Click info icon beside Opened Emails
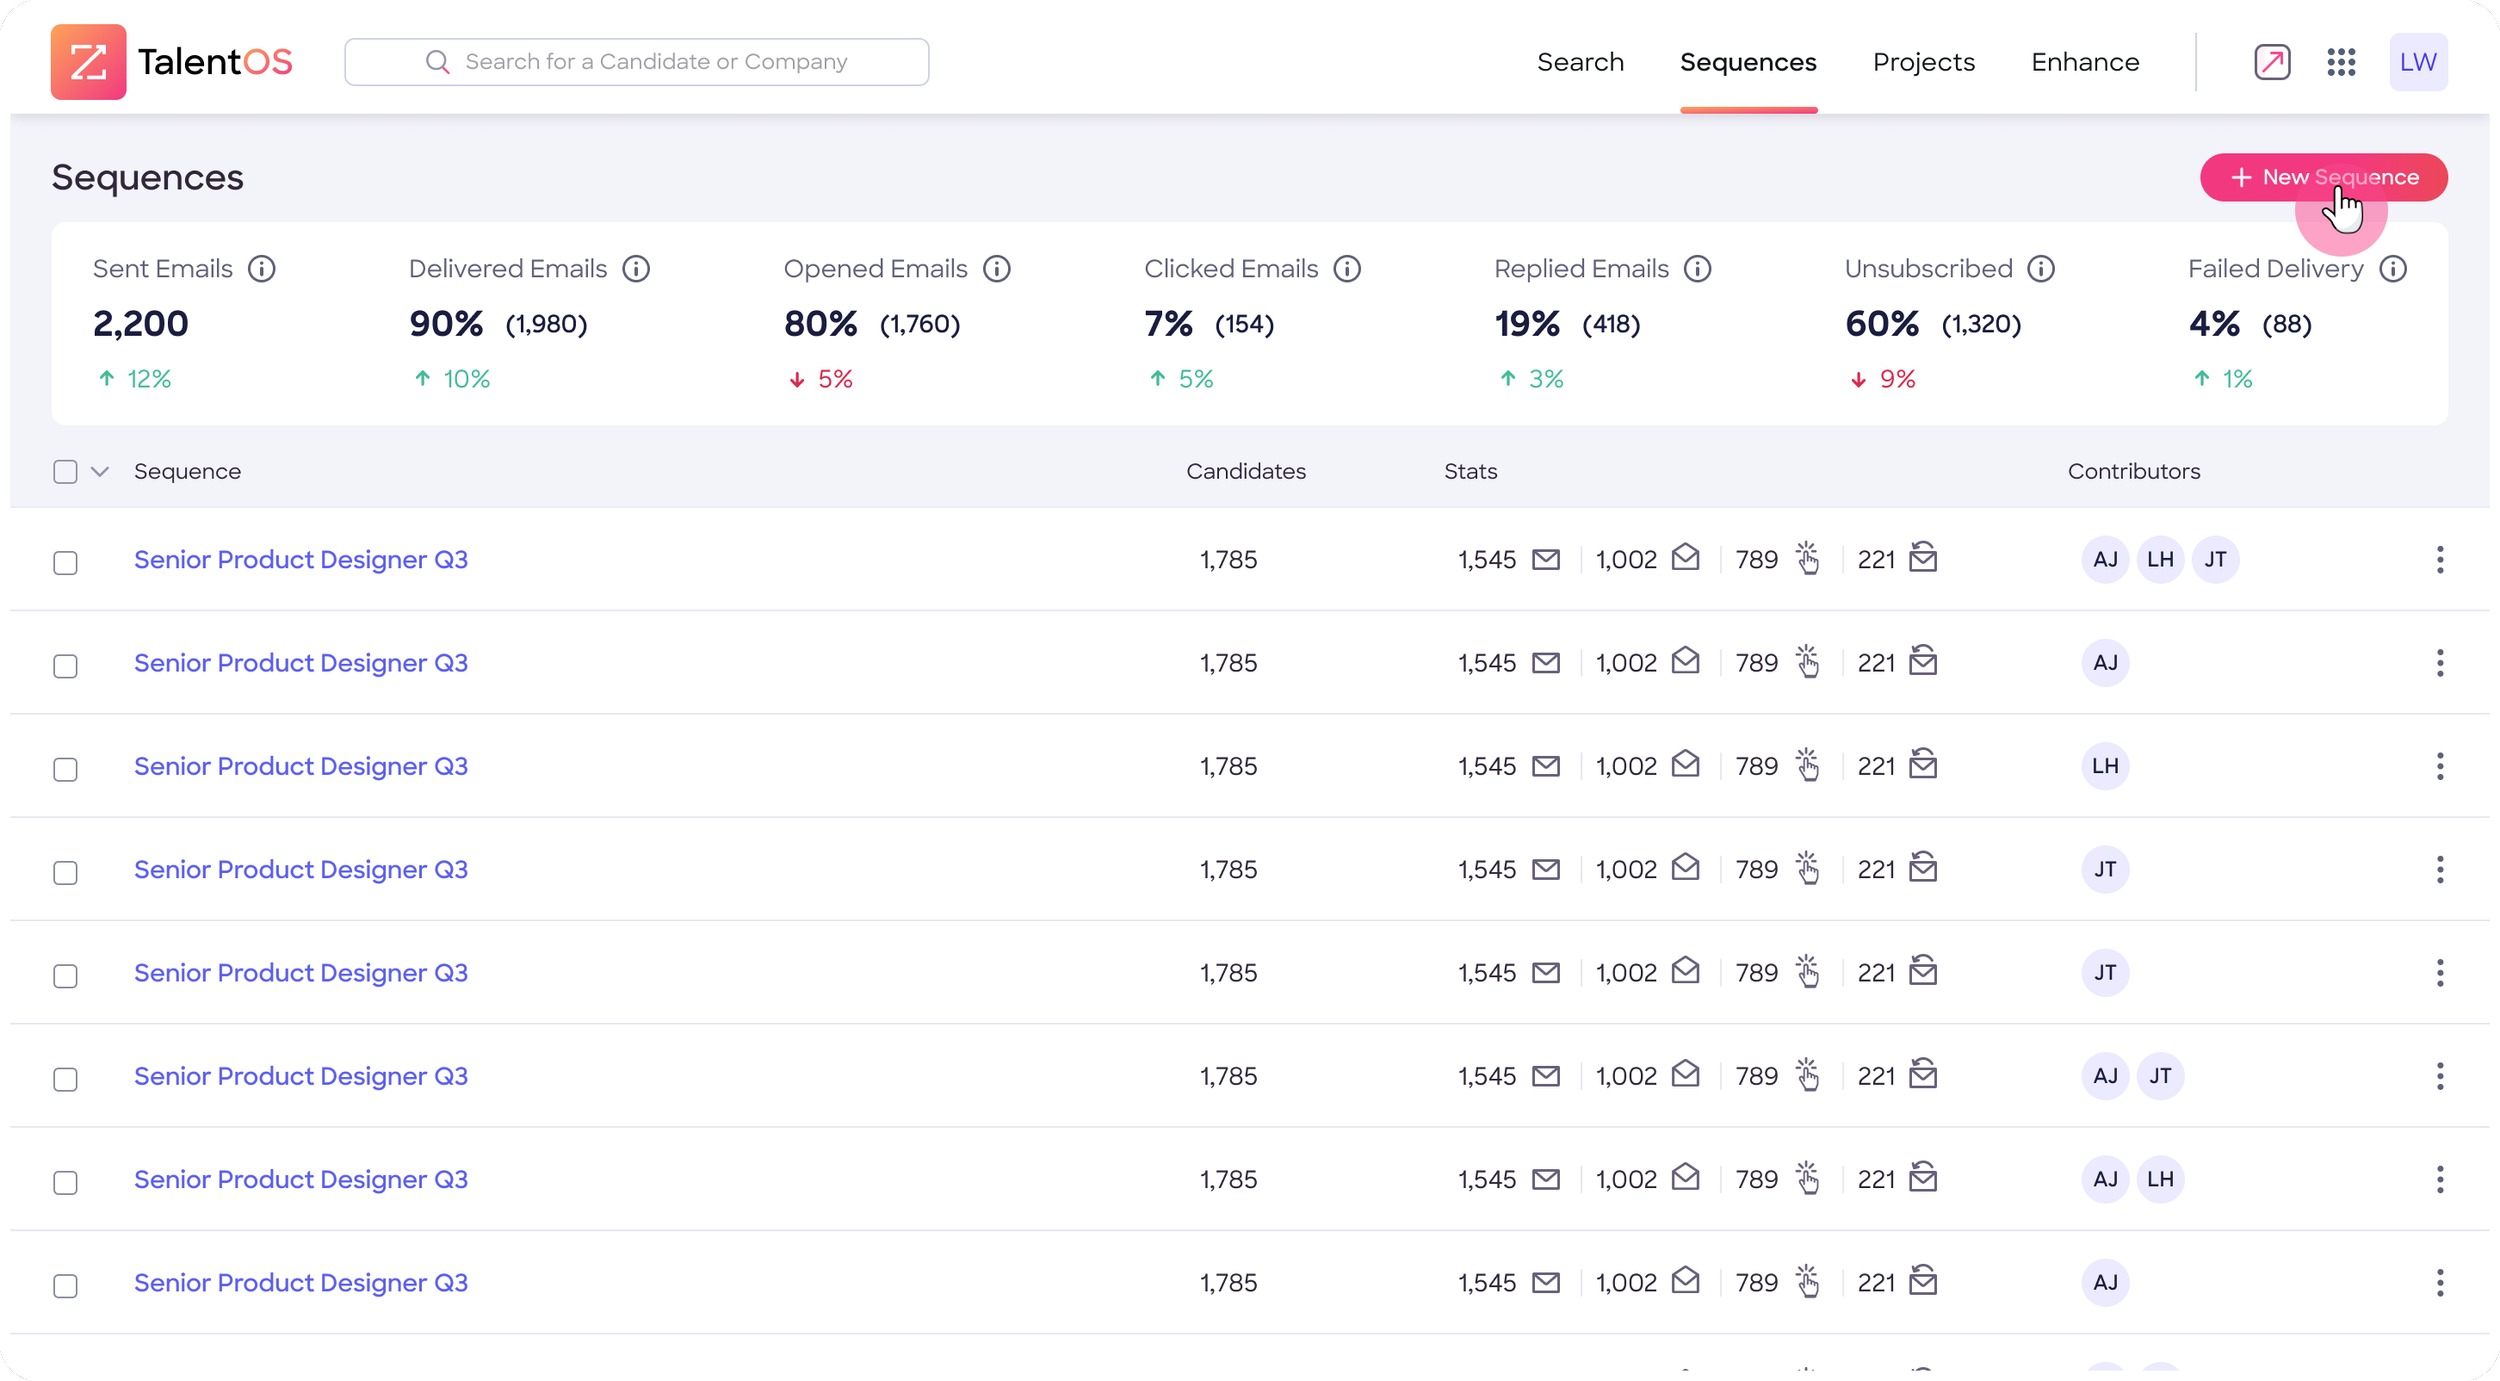The width and height of the screenshot is (2500, 1381). point(997,269)
